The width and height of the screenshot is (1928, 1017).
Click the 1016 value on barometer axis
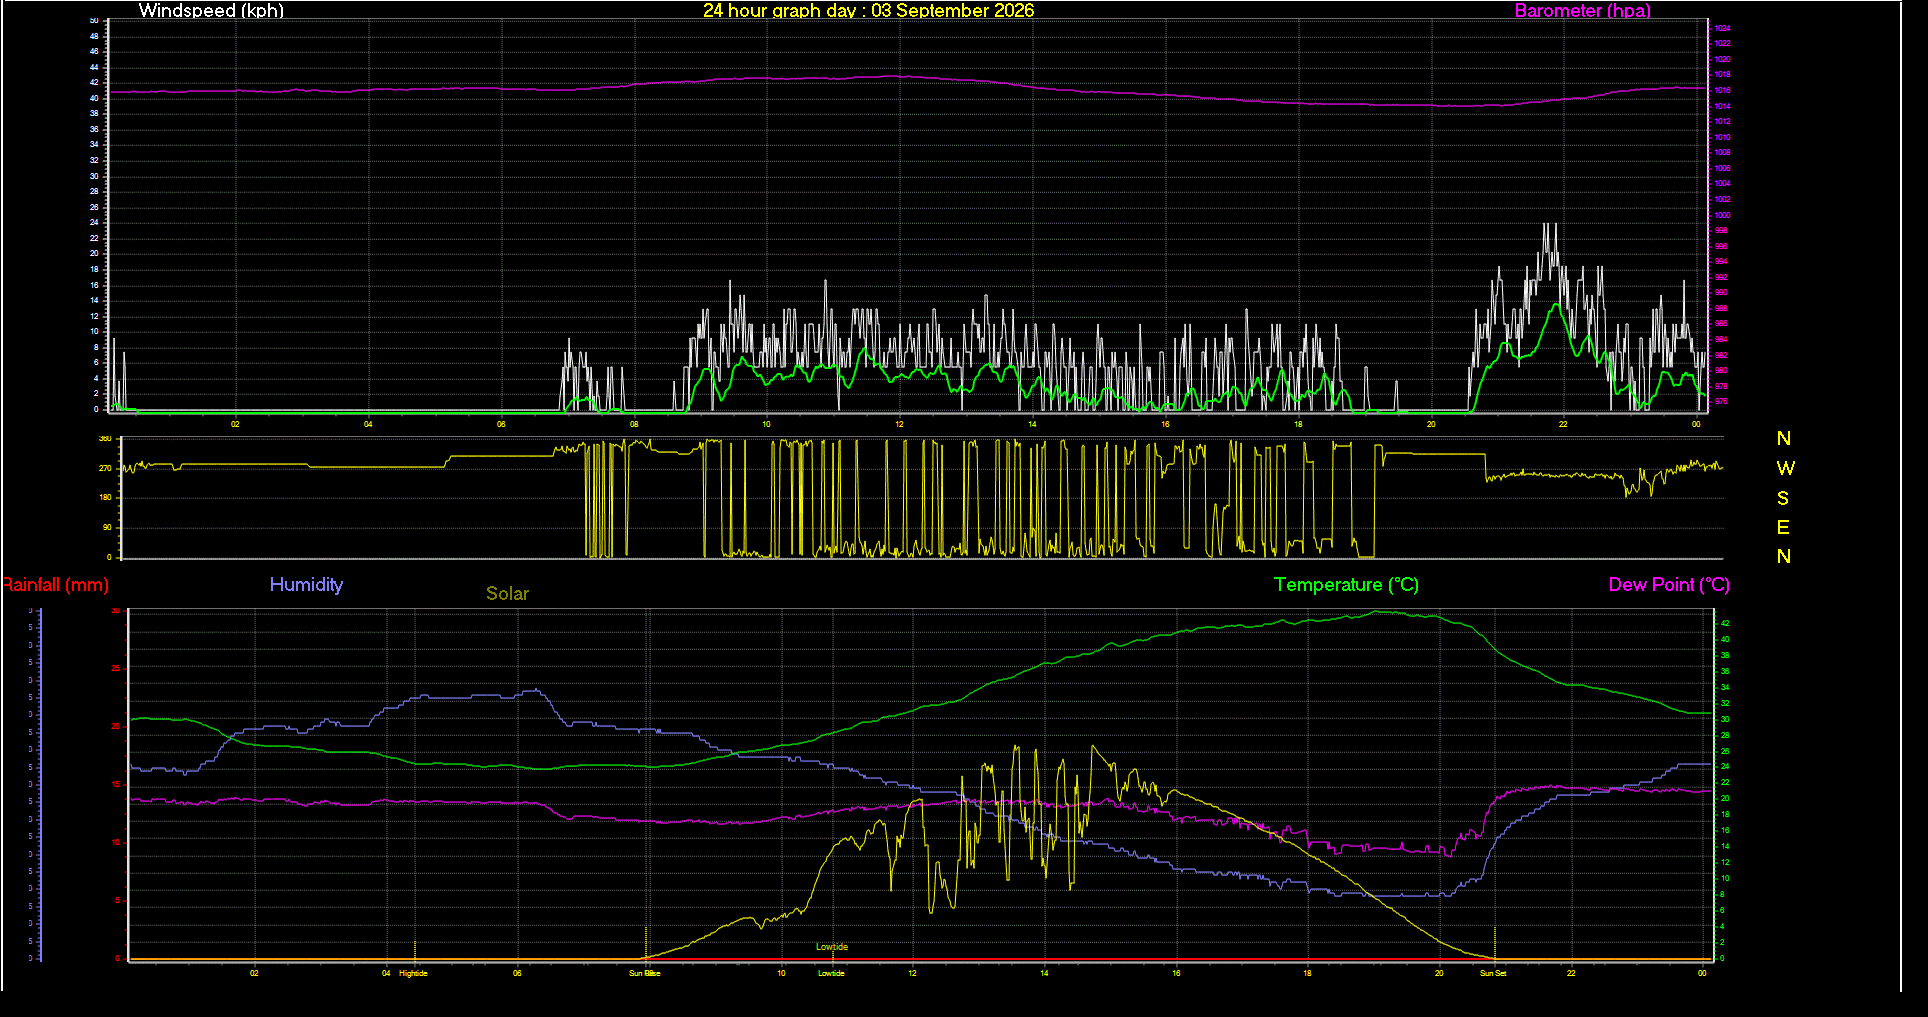pos(1722,90)
